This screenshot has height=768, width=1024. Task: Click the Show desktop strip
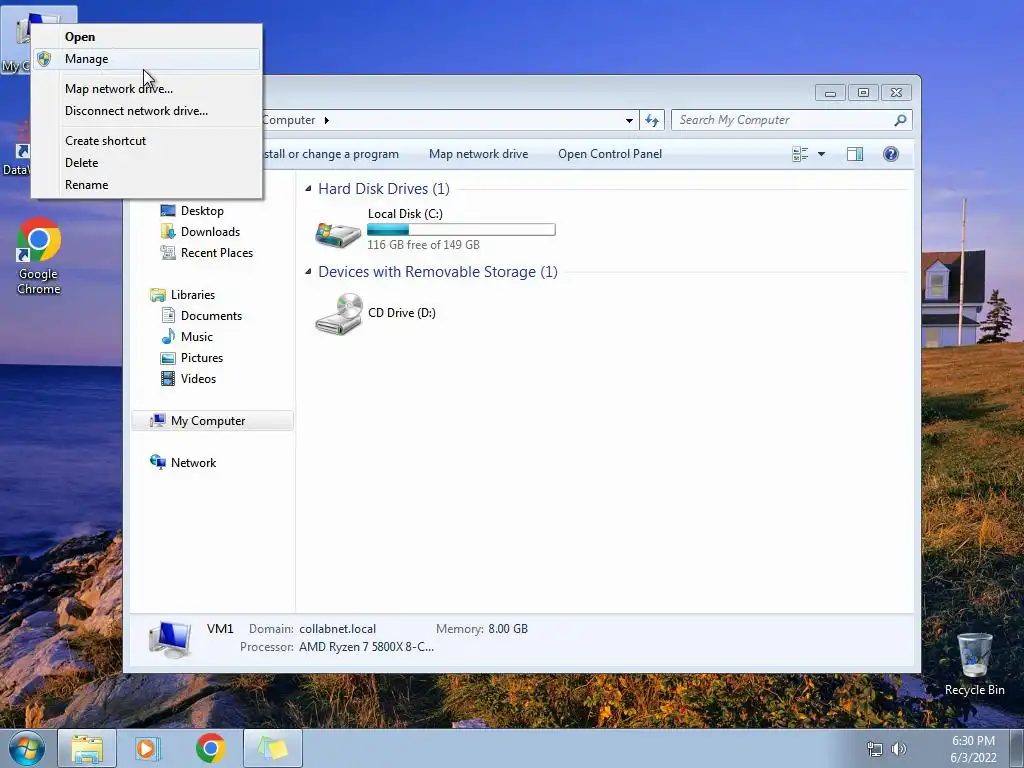pos(1017,749)
